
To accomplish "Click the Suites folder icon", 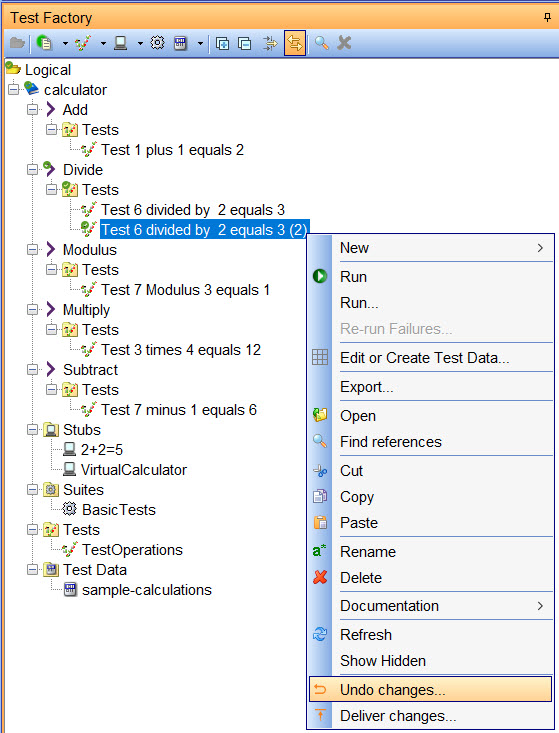I will 51,489.
